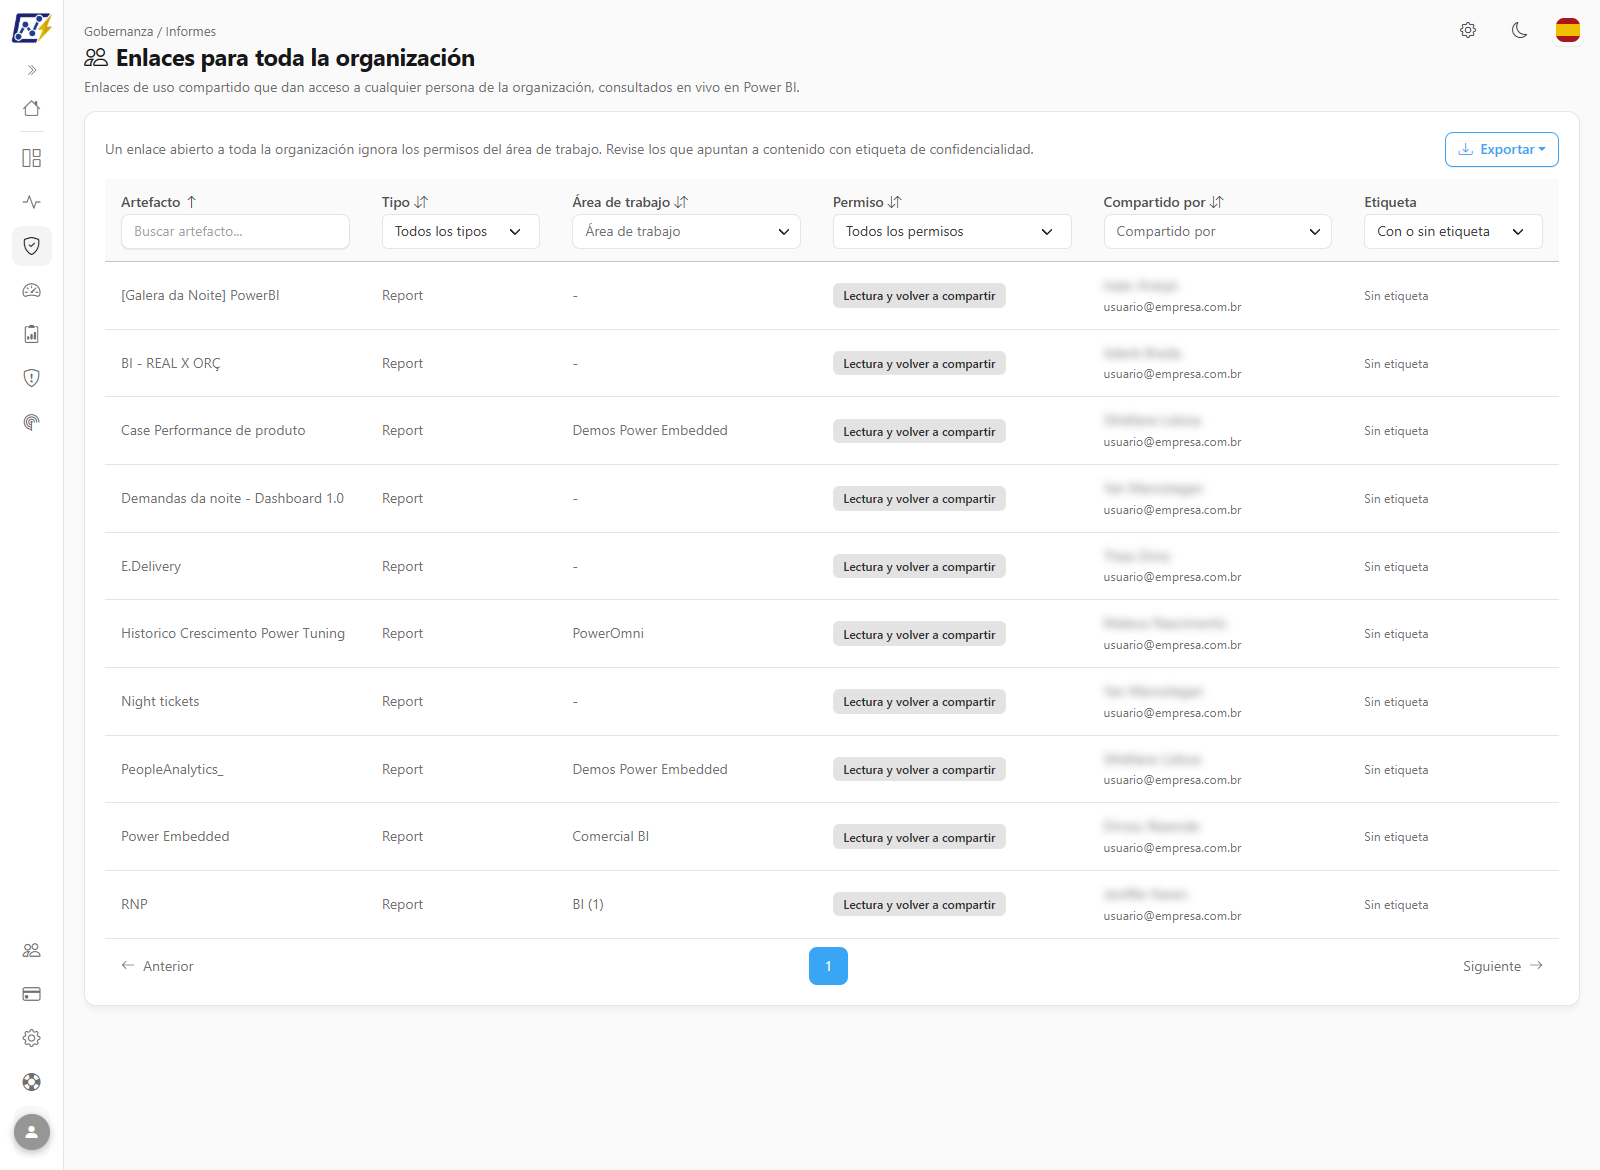This screenshot has height=1170, width=1600.
Task: Open the users group icon in the sidebar
Action: pyautogui.click(x=32, y=950)
